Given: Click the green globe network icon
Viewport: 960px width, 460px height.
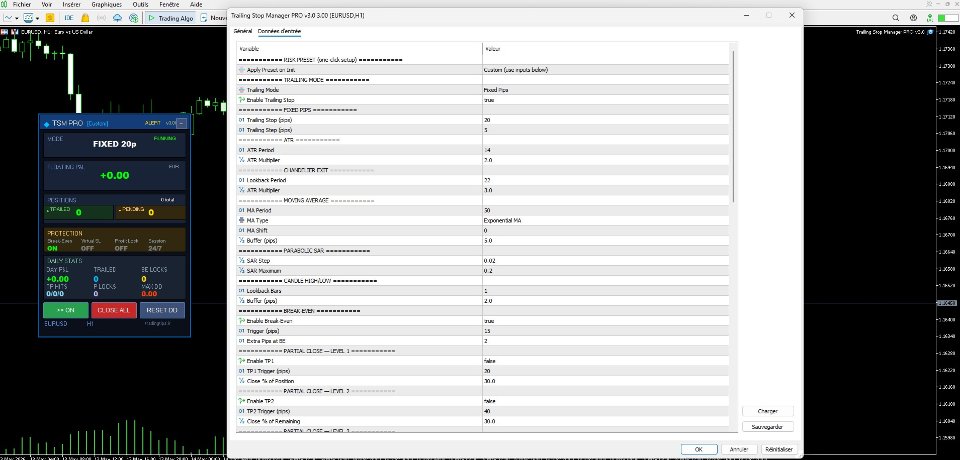Looking at the screenshot, I should tap(133, 18).
